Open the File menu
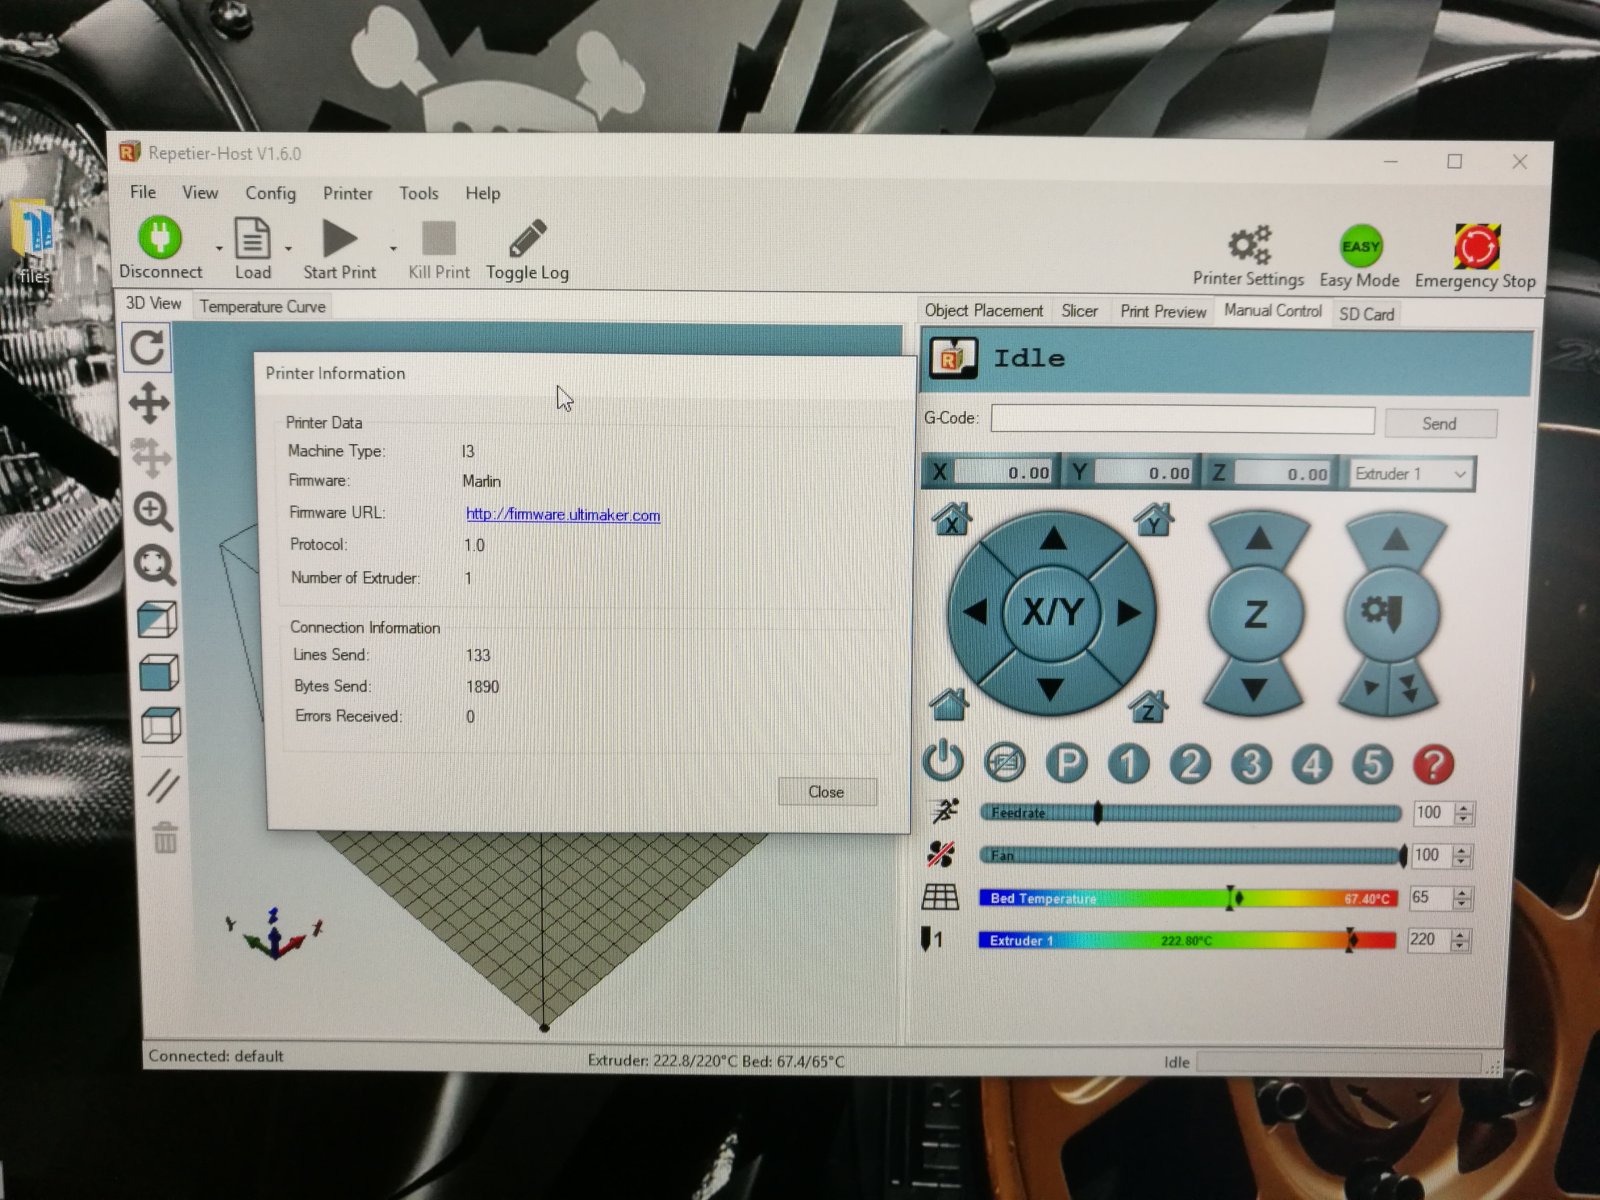The image size is (1600, 1200). click(x=143, y=192)
